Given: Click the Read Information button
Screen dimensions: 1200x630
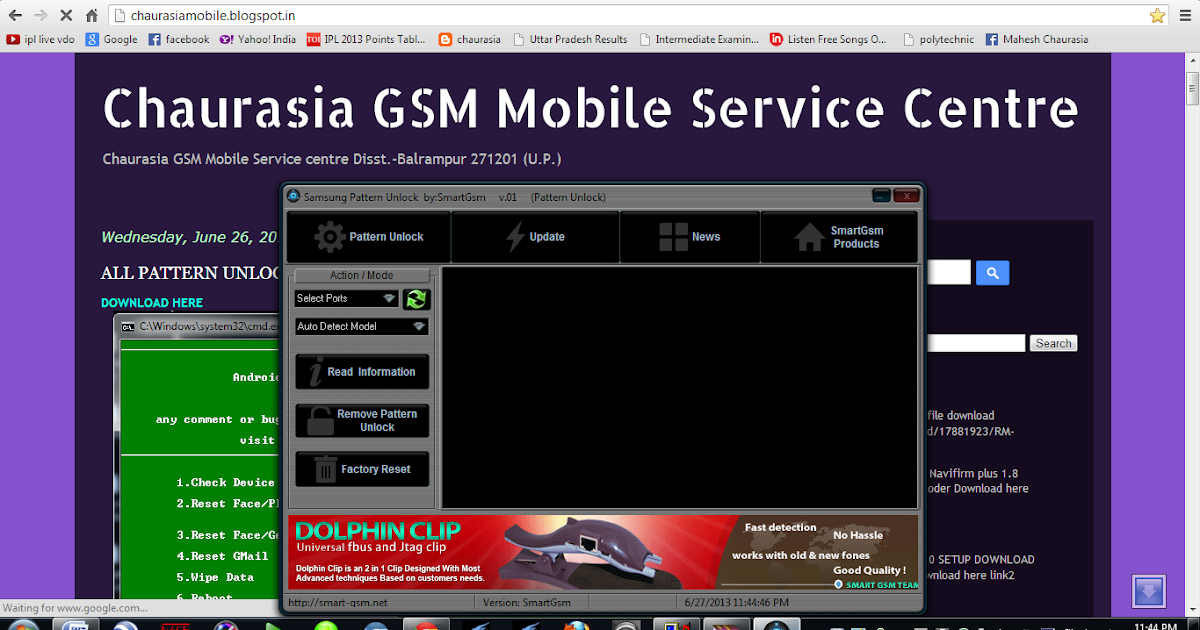Looking at the screenshot, I should pyautogui.click(x=362, y=372).
